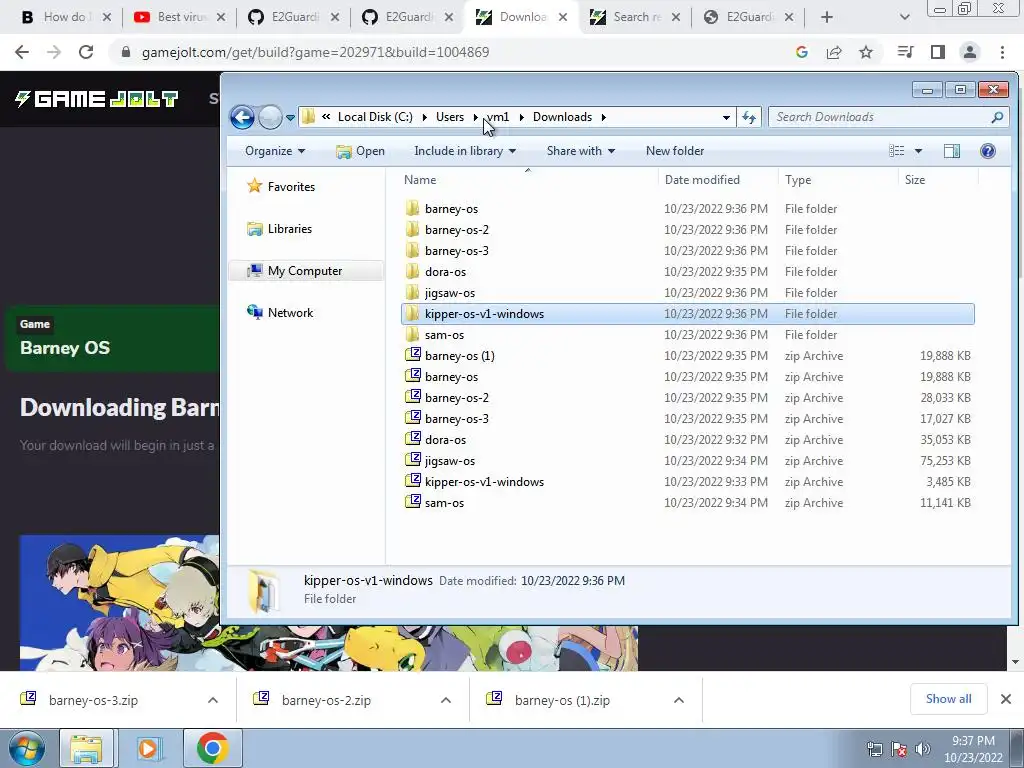Click the Open toolbar button
Screen dimensions: 1024x768
[360, 151]
